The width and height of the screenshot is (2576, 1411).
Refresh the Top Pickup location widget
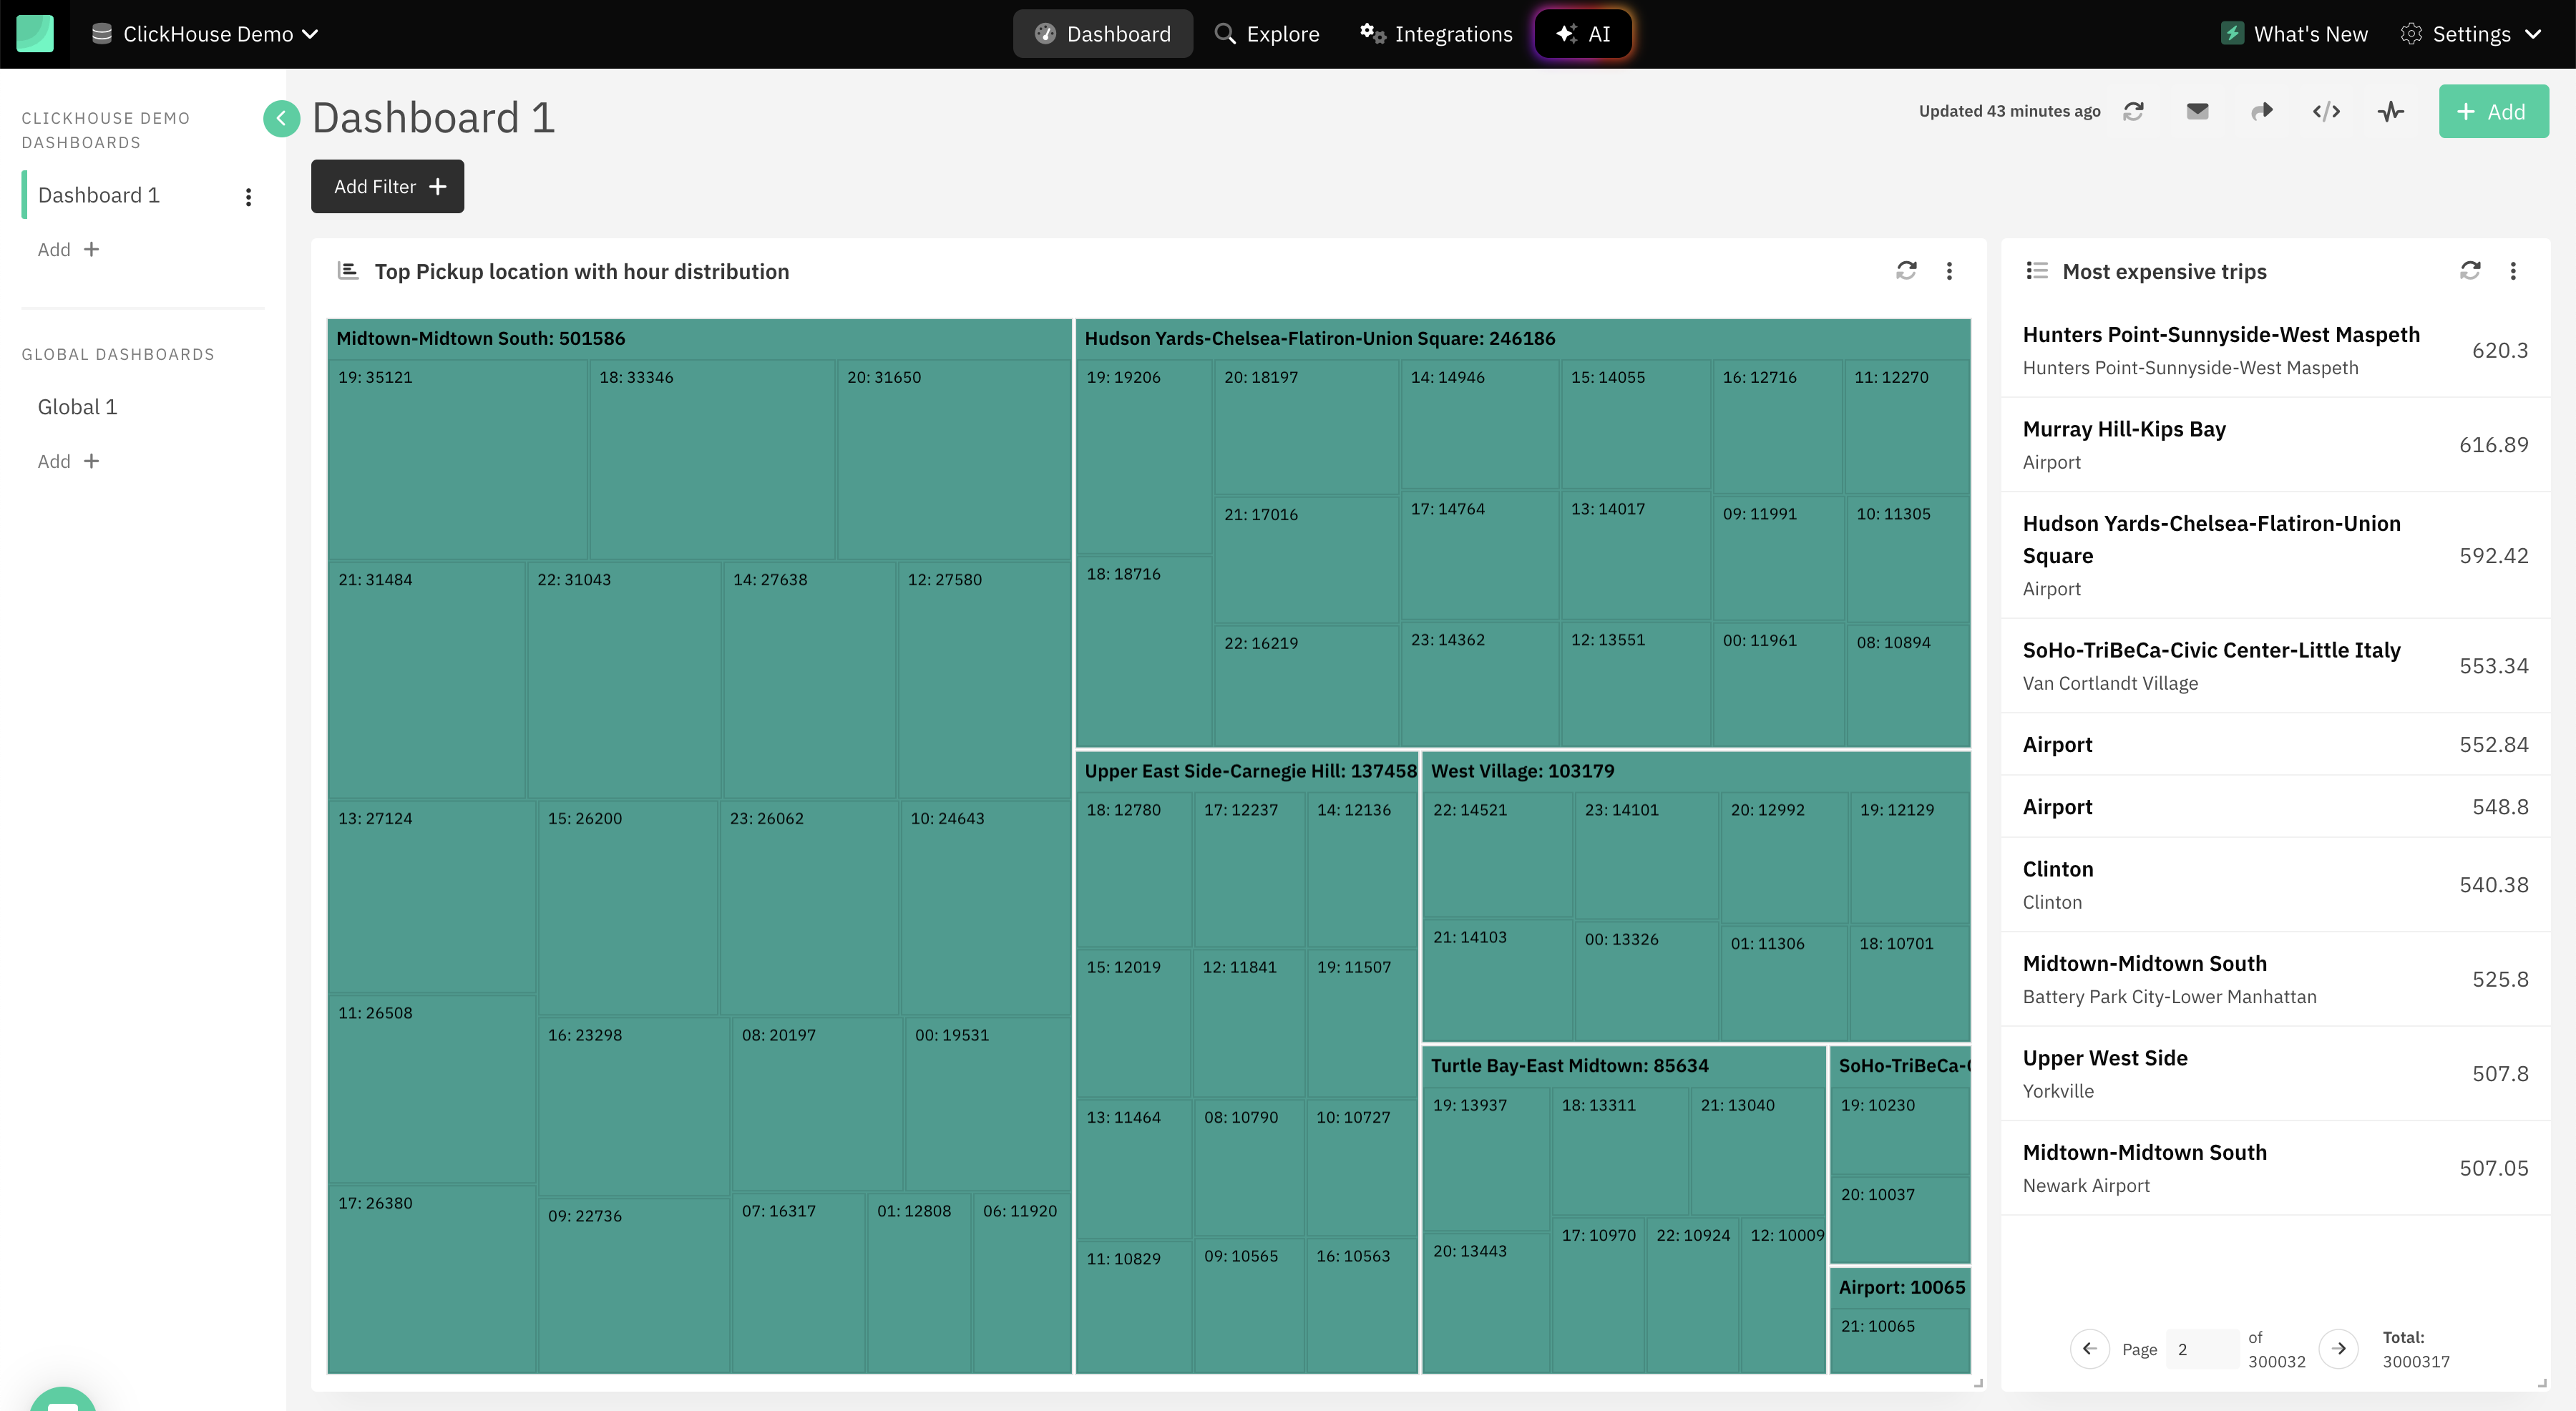pos(1906,271)
